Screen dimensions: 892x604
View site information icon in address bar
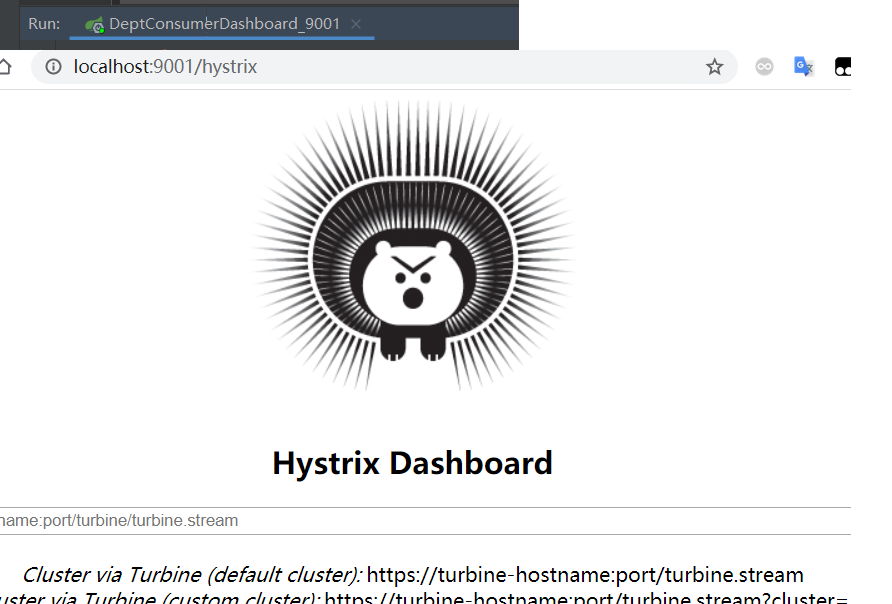(53, 67)
